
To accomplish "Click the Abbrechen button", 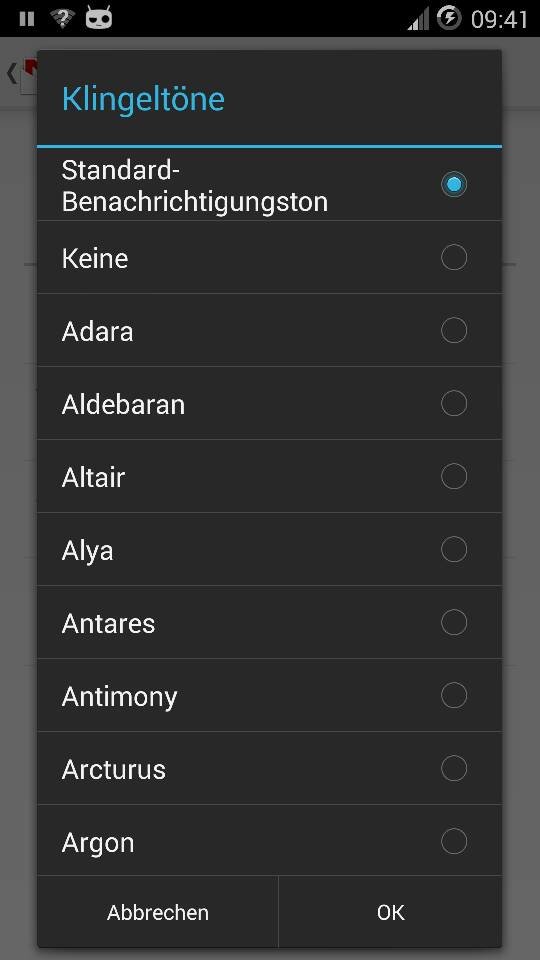I will click(x=158, y=912).
